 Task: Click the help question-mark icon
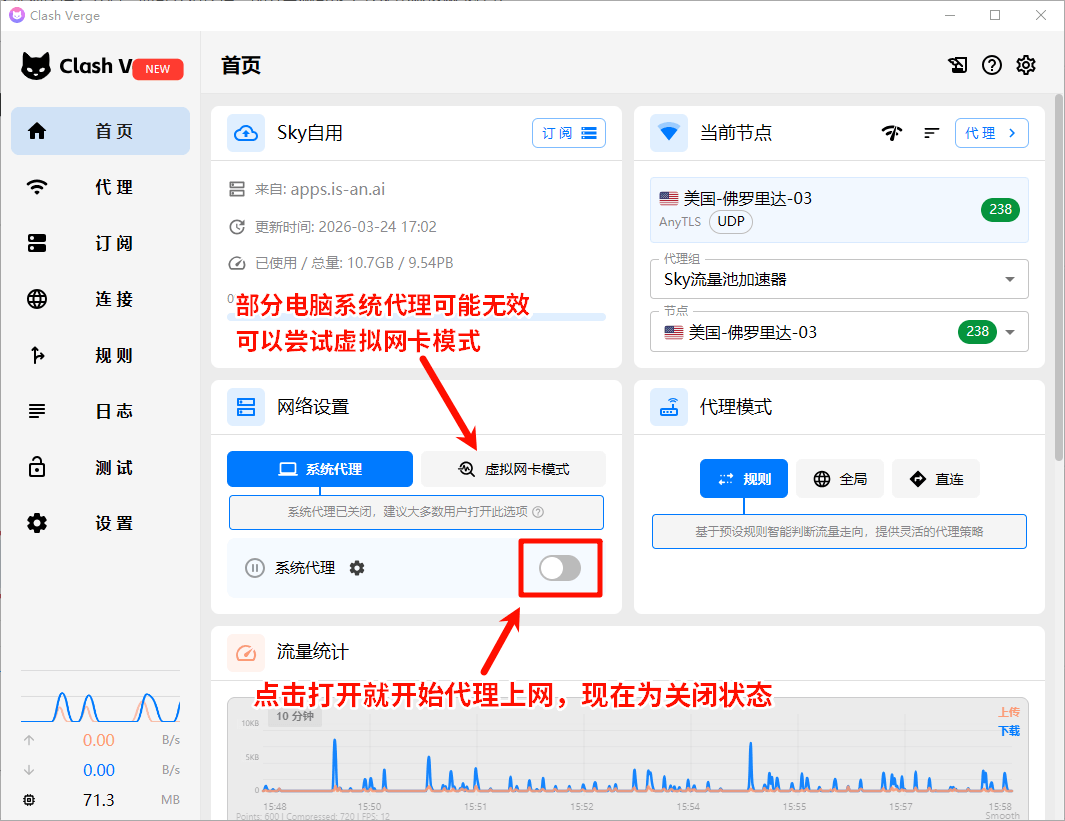coord(991,64)
